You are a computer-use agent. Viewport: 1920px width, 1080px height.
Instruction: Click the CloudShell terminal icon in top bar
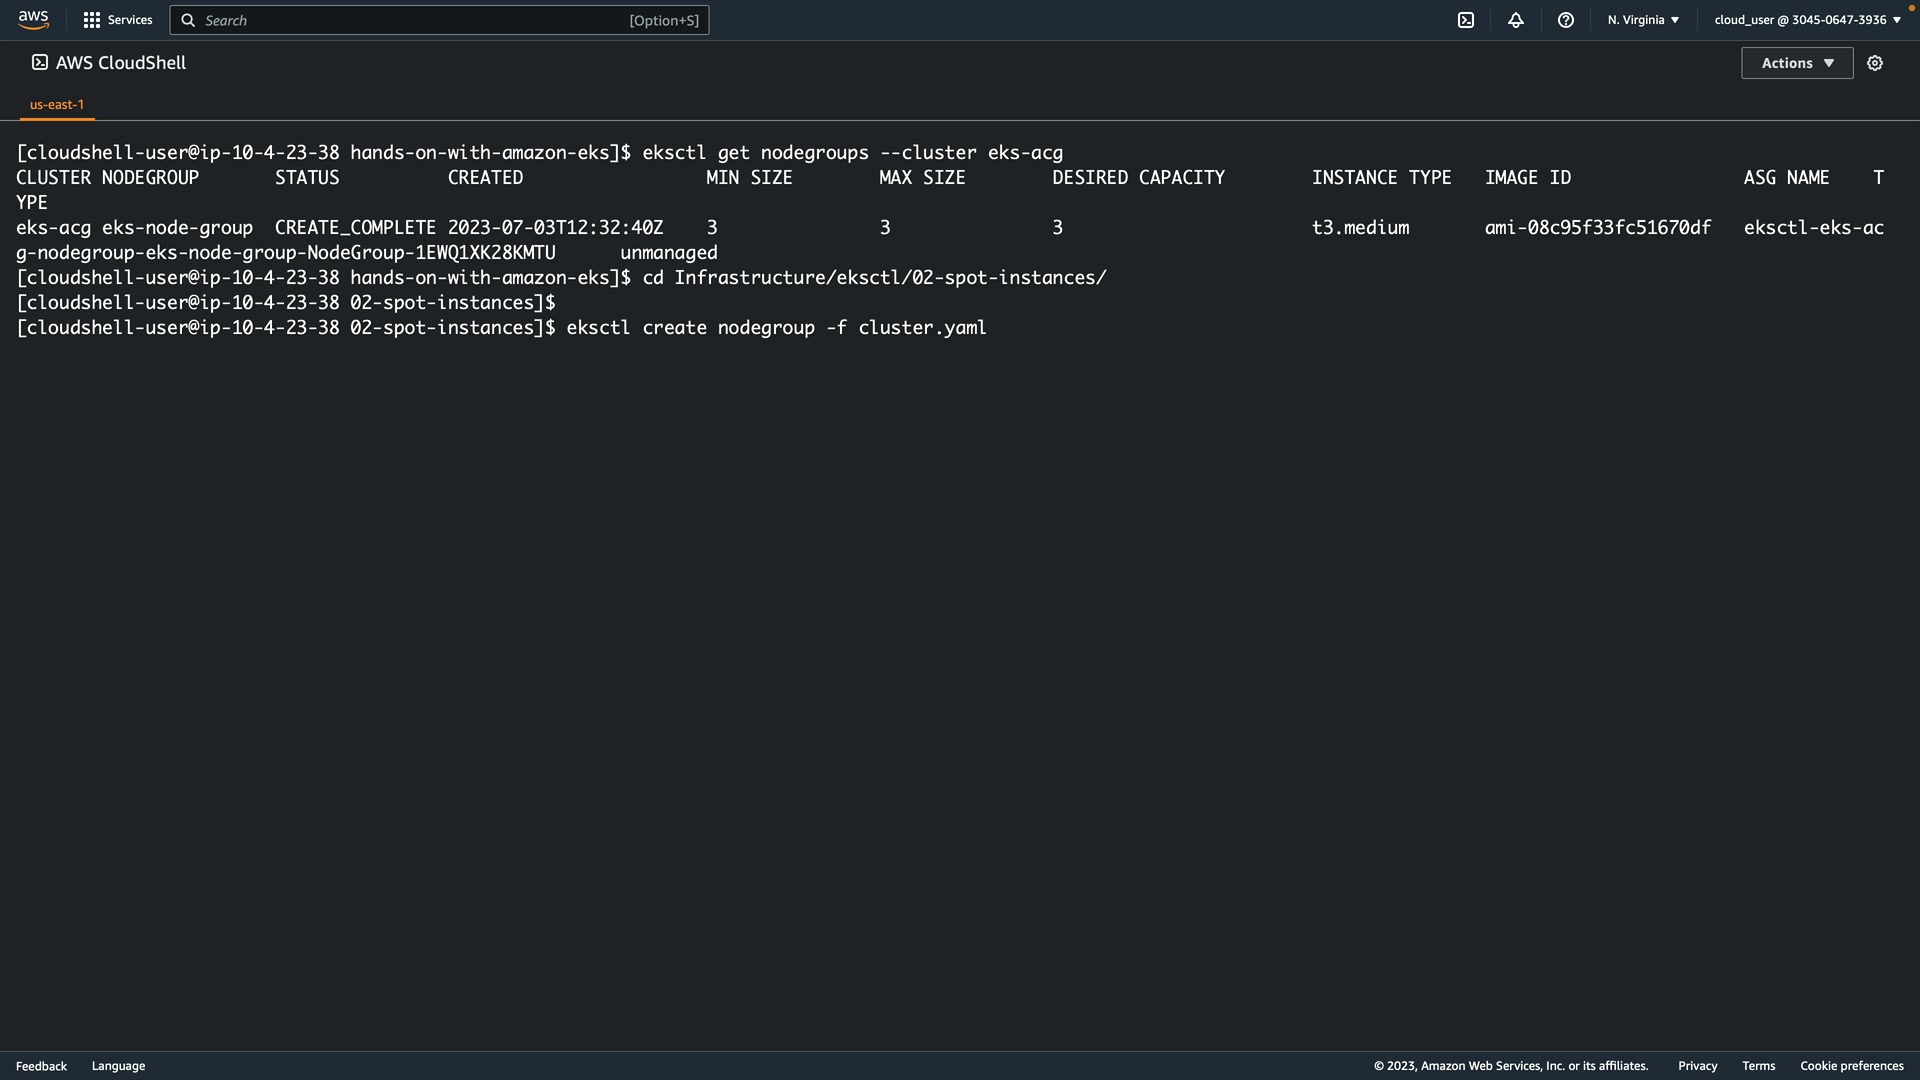click(1466, 20)
